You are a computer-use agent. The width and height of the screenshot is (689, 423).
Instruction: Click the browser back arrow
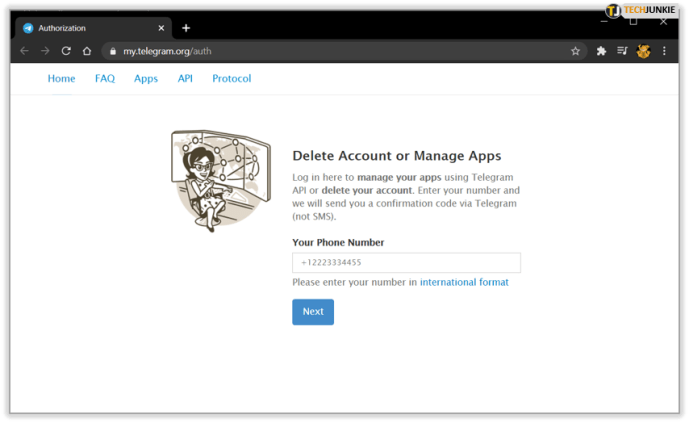point(25,51)
